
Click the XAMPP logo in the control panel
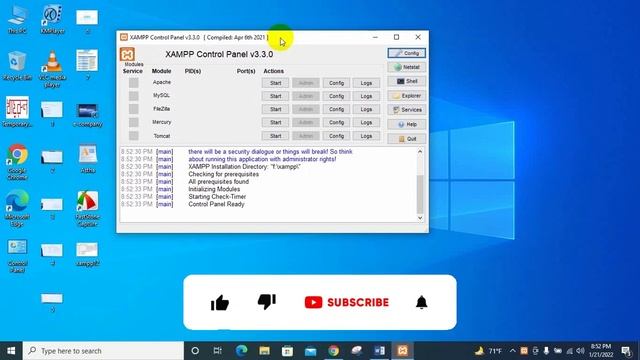coord(127,54)
